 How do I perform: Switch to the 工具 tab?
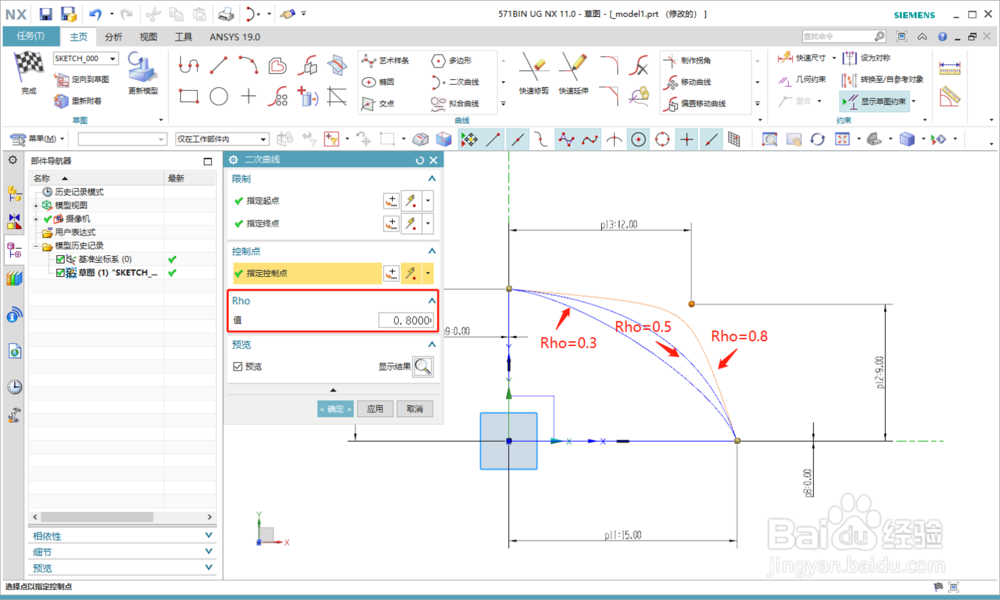click(184, 37)
